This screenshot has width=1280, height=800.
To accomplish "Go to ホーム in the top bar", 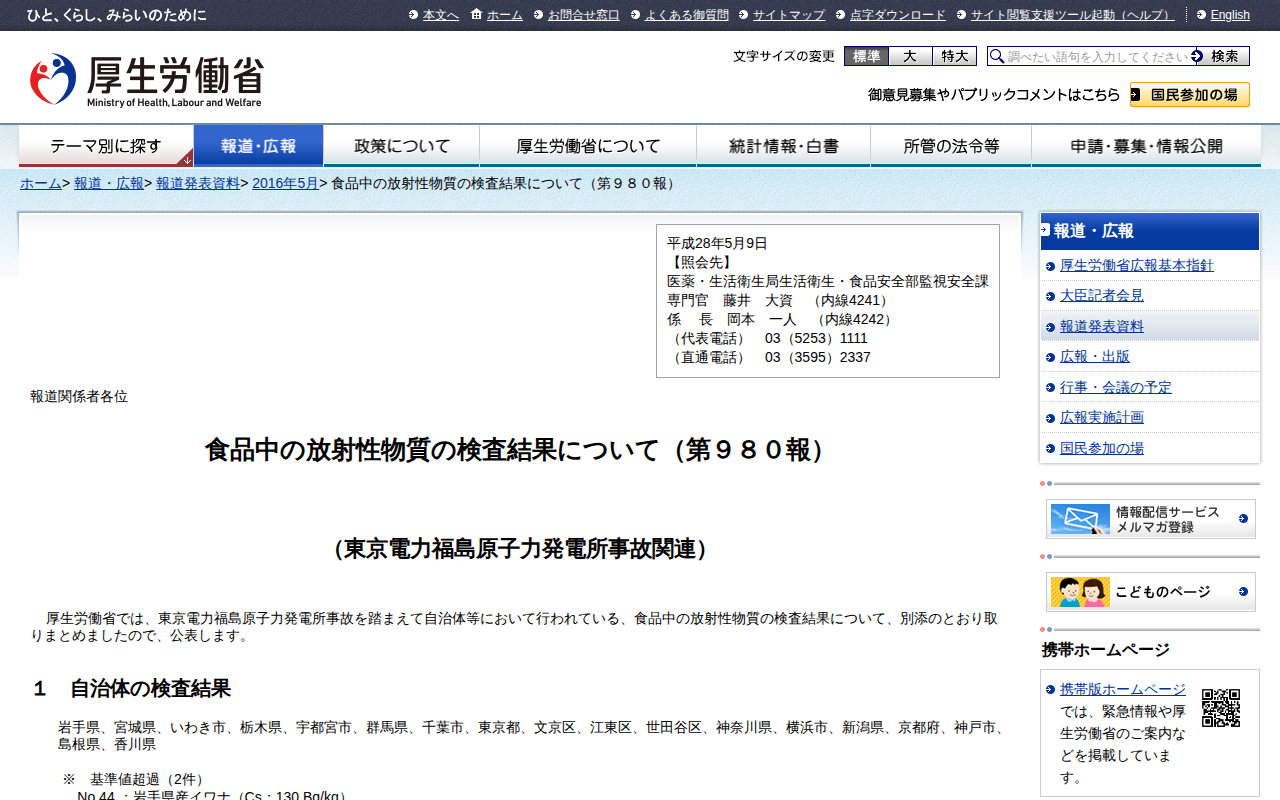I will click(x=505, y=15).
